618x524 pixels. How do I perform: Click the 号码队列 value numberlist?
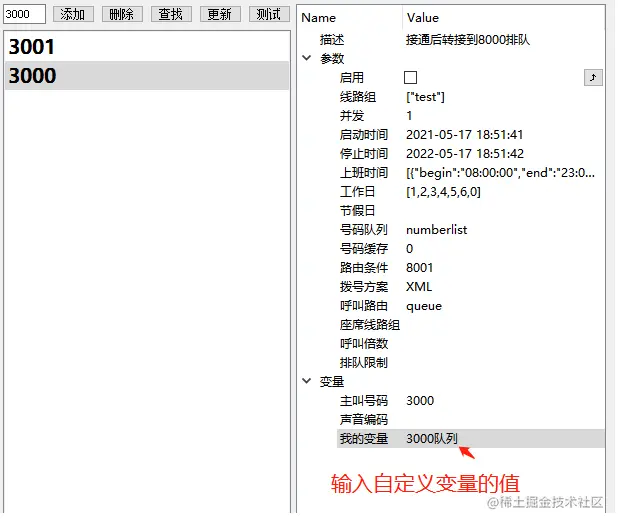click(436, 230)
